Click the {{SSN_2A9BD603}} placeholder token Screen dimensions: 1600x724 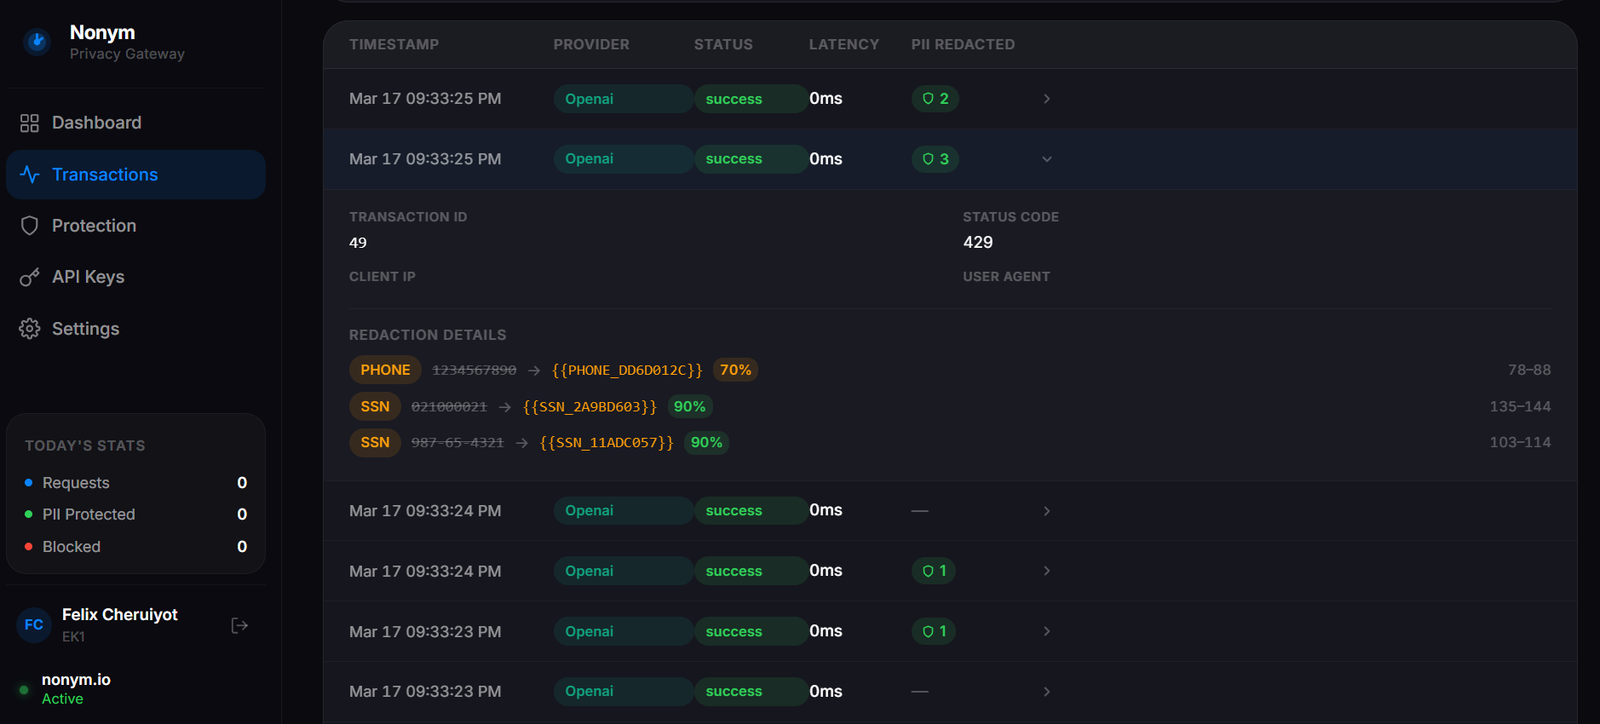click(590, 407)
